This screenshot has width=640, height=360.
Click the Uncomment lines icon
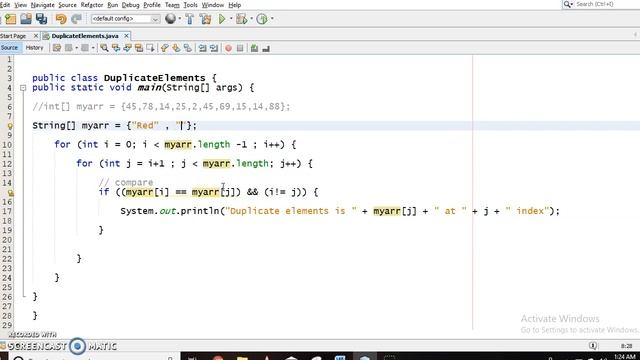266,48
